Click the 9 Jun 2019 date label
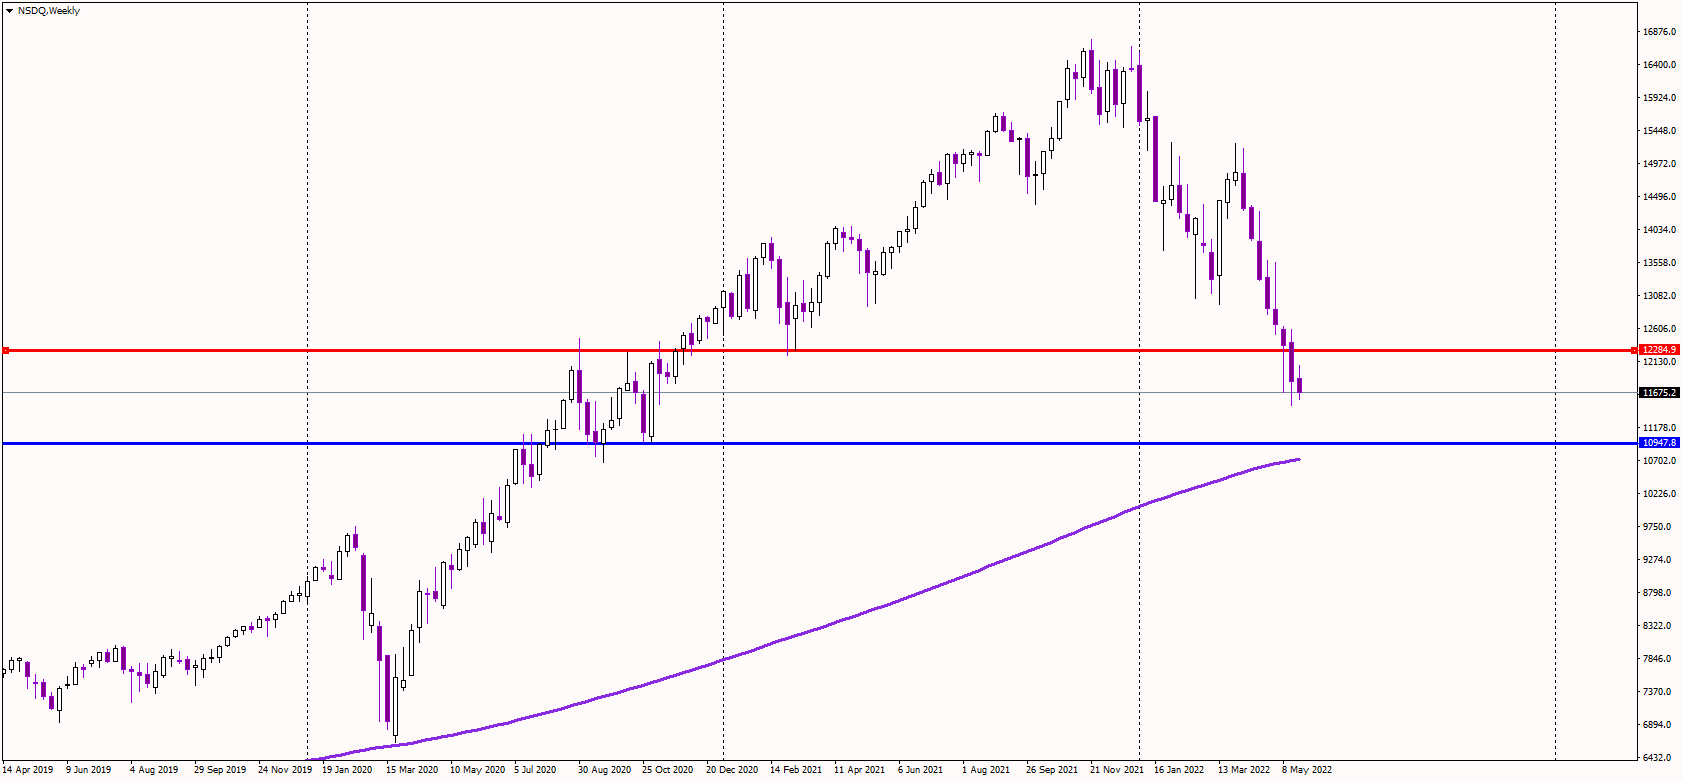The width and height of the screenshot is (1683, 781). 89,770
